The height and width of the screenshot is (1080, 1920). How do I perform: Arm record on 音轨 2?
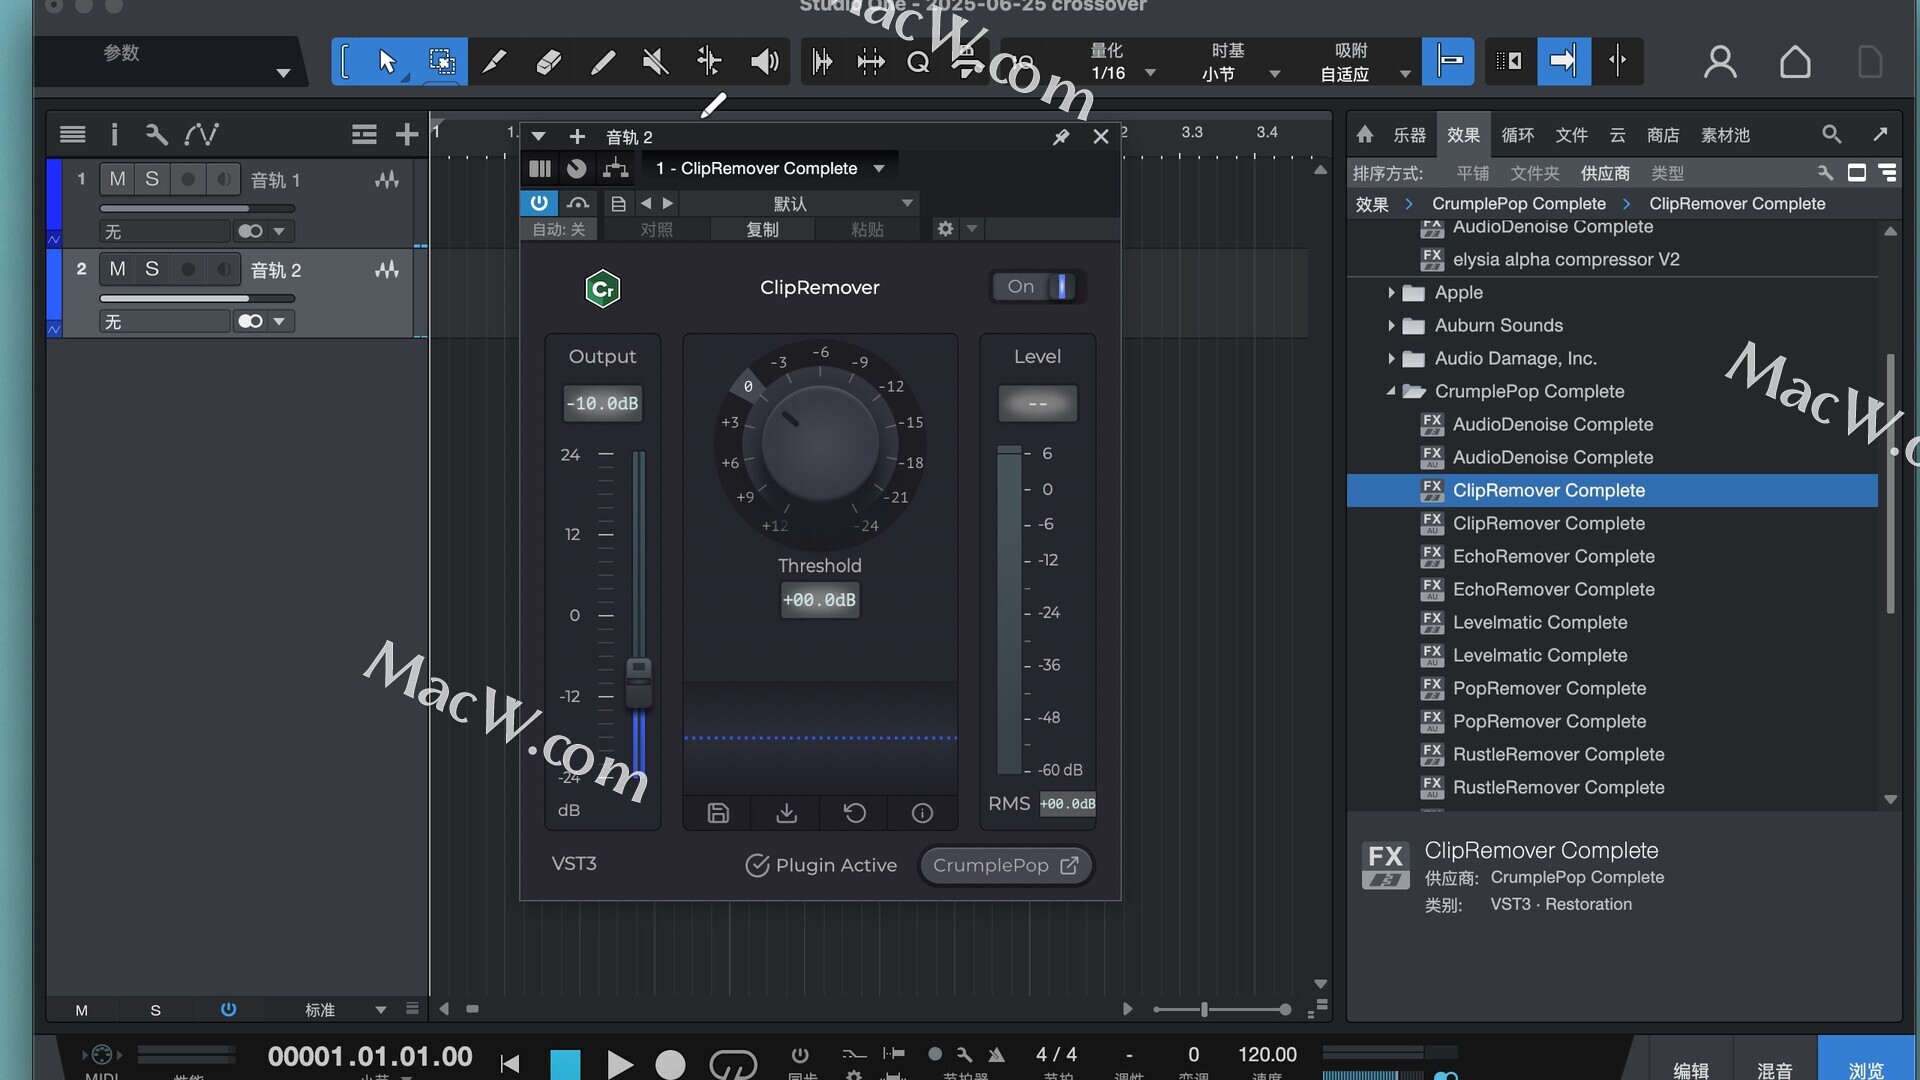point(188,269)
